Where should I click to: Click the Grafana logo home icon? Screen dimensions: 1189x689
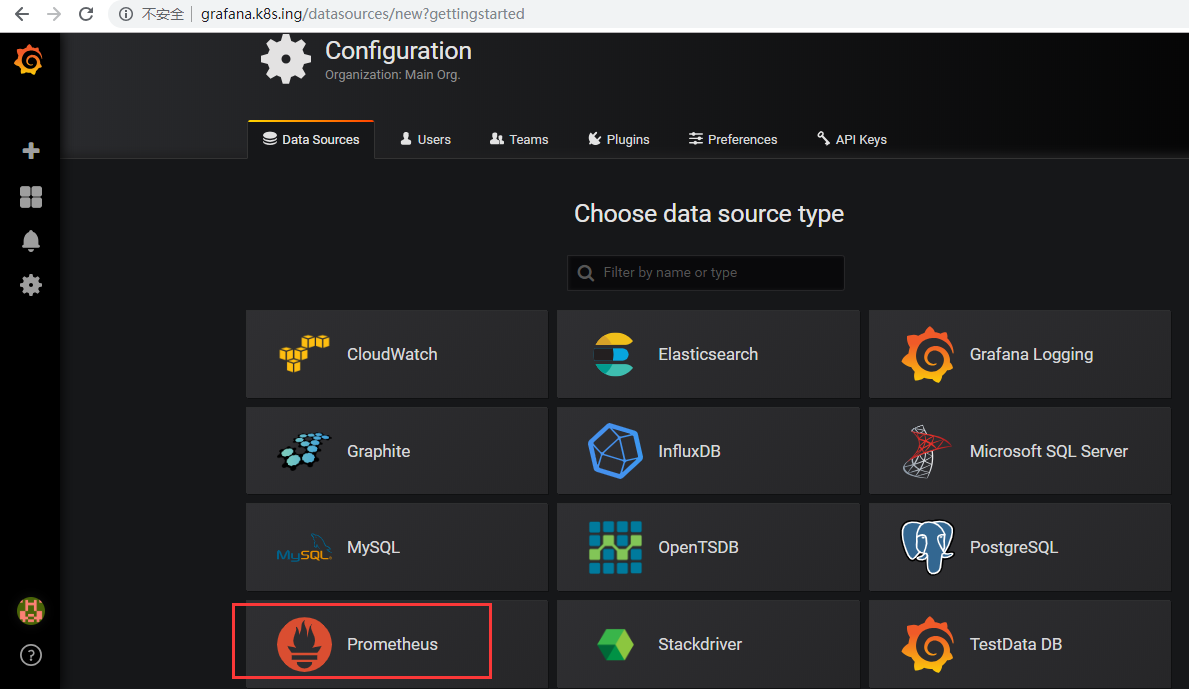pos(29,60)
